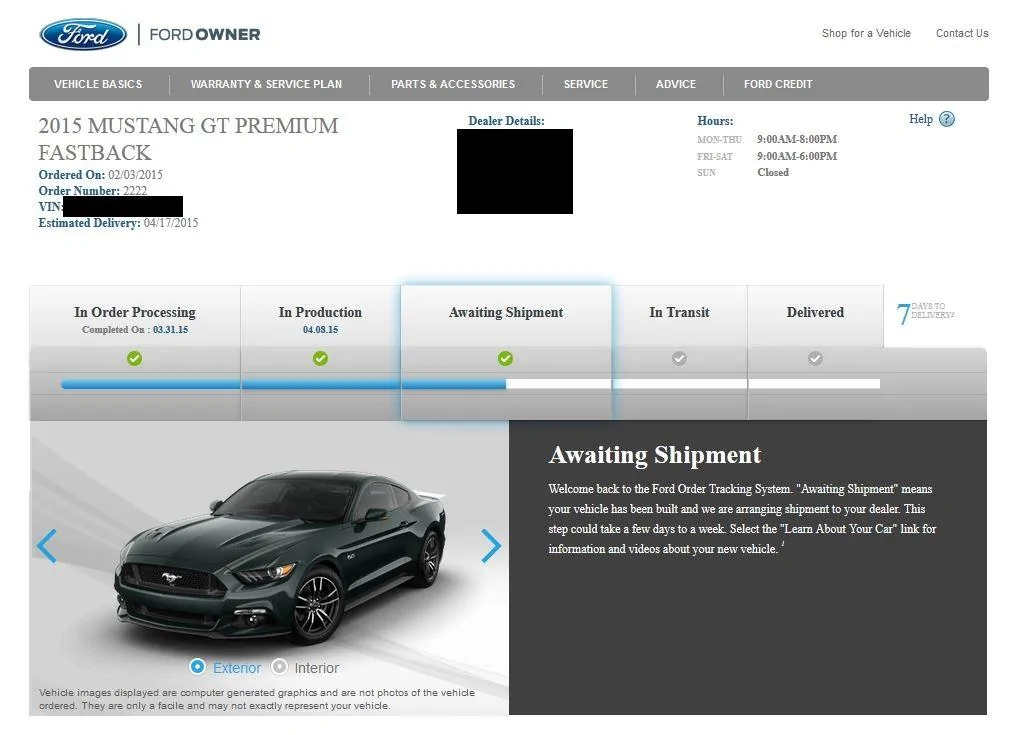Click the Order Number 2222 text

(x=93, y=191)
